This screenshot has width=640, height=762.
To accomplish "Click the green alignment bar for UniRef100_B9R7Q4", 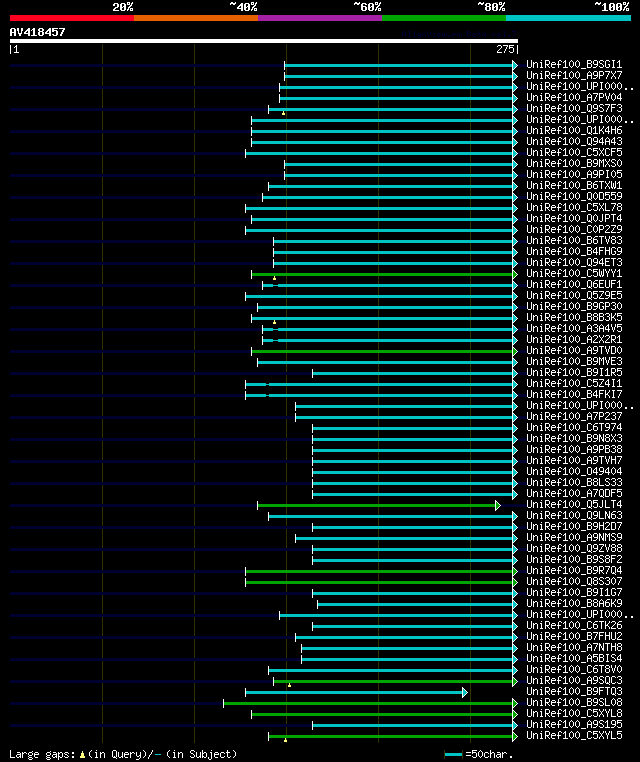I will point(380,572).
